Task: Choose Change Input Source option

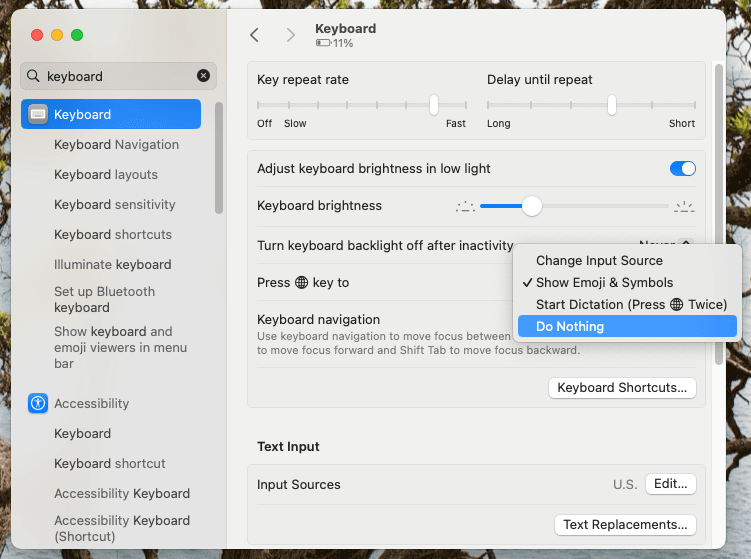Action: click(x=627, y=261)
